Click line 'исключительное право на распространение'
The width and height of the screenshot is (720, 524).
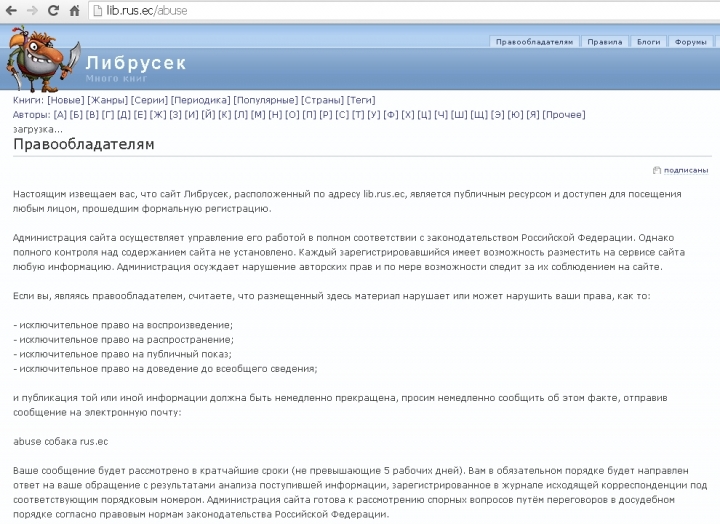[125, 340]
